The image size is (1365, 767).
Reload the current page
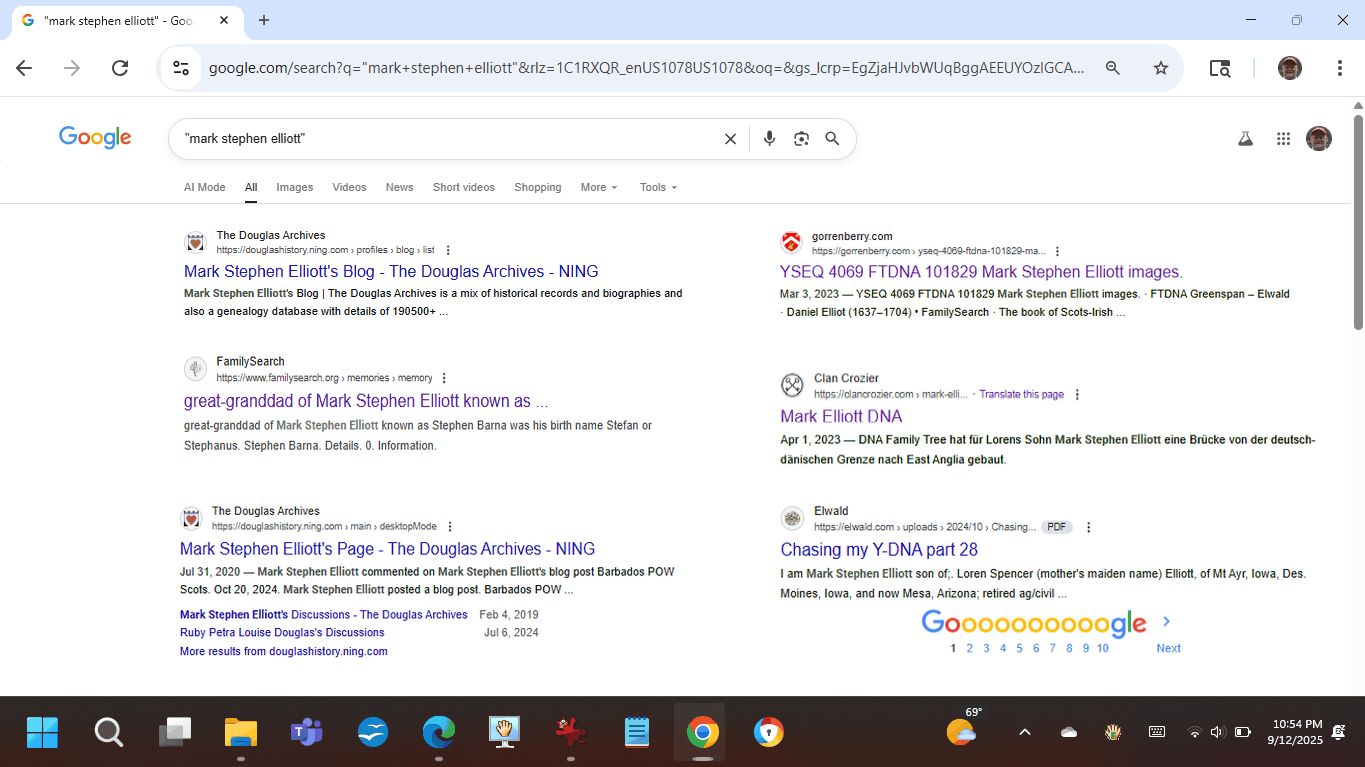(x=120, y=68)
